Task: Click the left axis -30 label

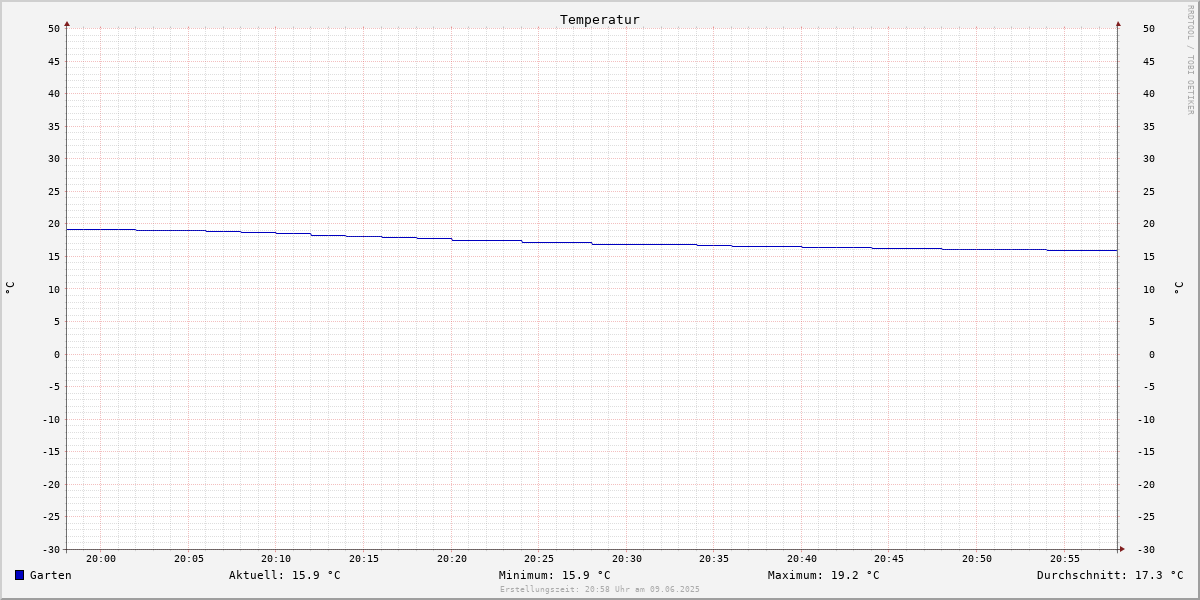Action: [51, 550]
